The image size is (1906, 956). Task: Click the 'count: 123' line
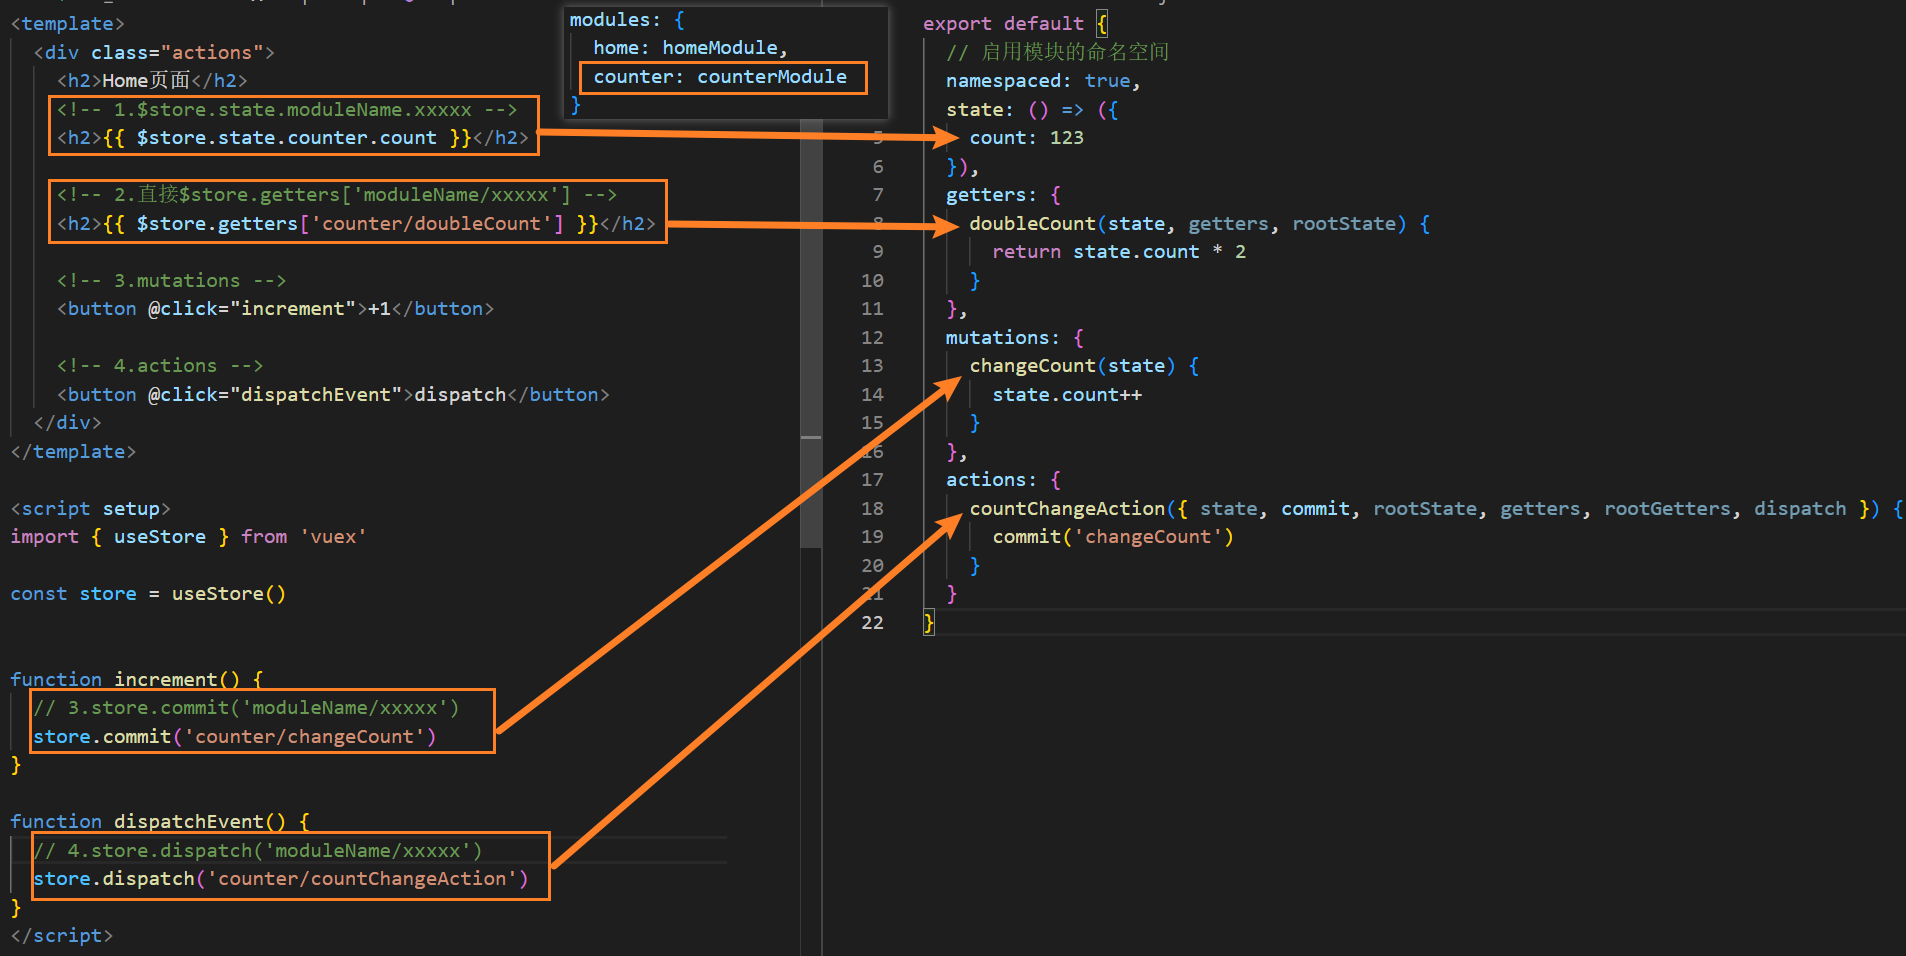pos(1026,138)
